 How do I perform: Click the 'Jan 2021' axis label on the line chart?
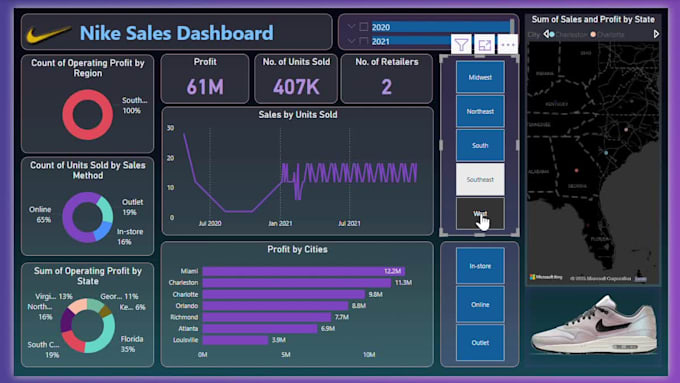(x=280, y=223)
